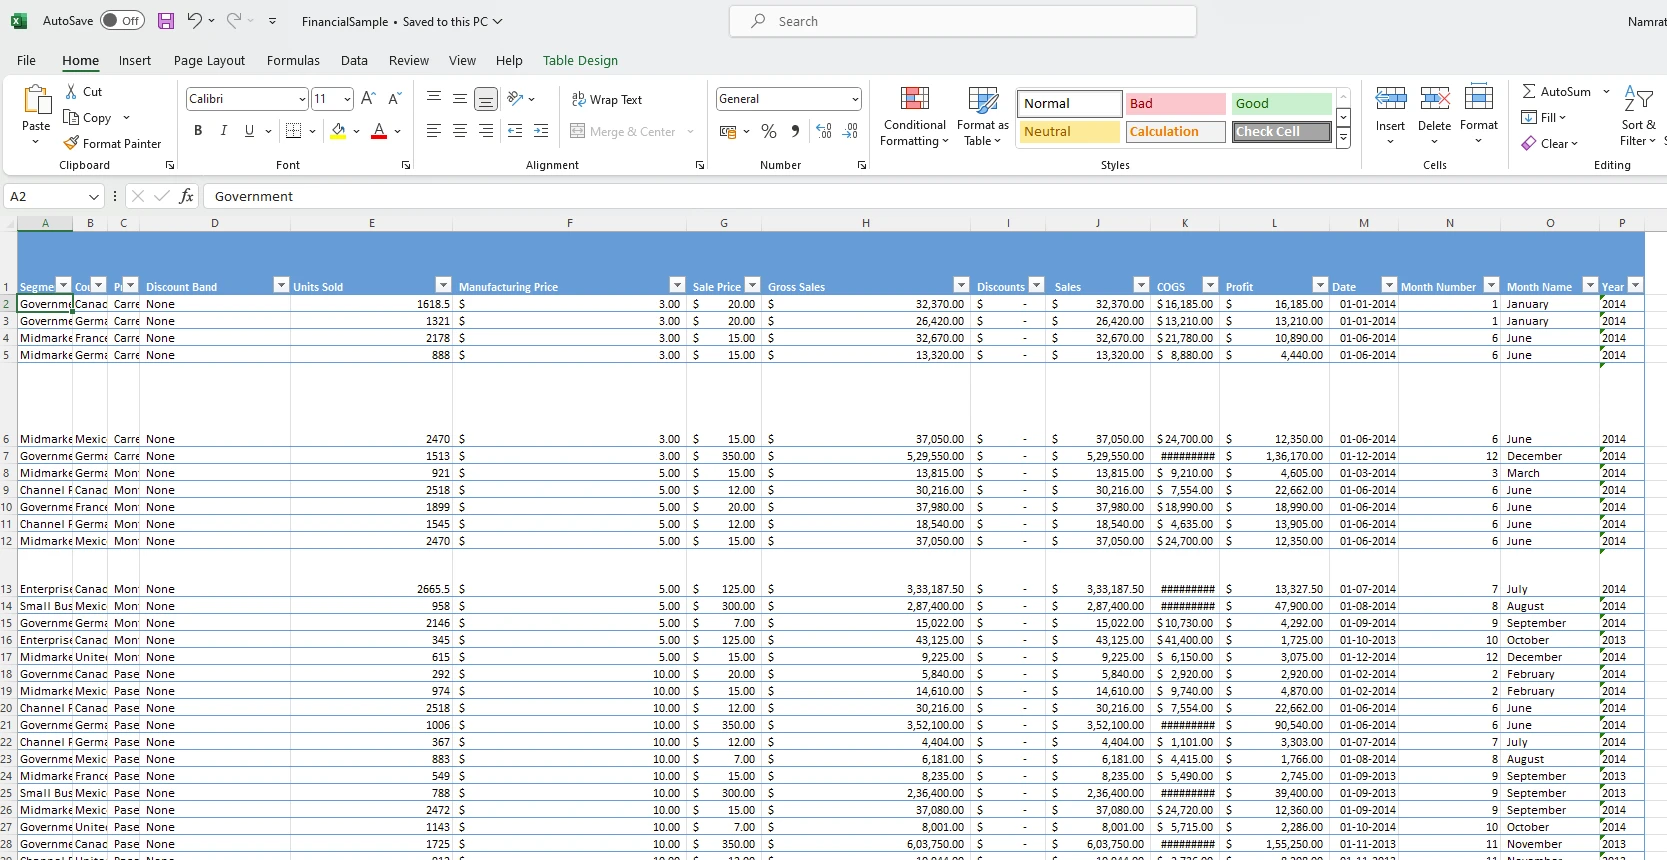
Task: Click the Percent Style icon
Action: point(768,132)
